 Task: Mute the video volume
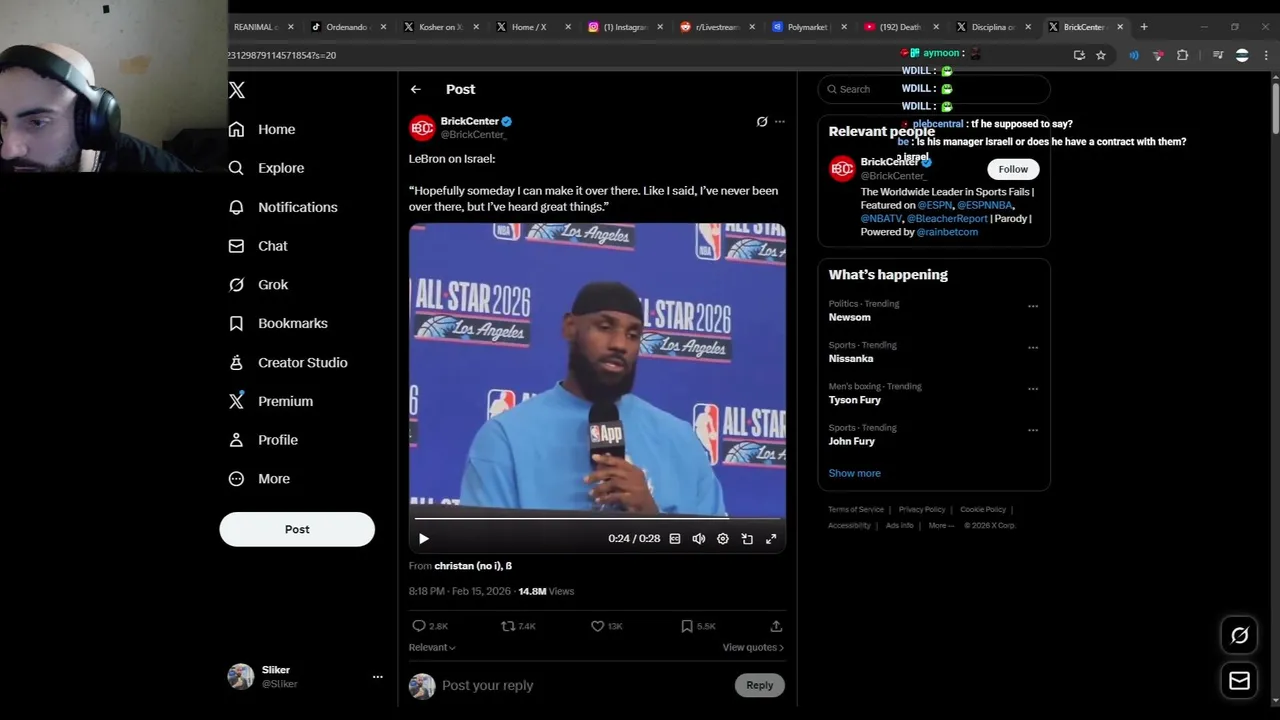(699, 539)
